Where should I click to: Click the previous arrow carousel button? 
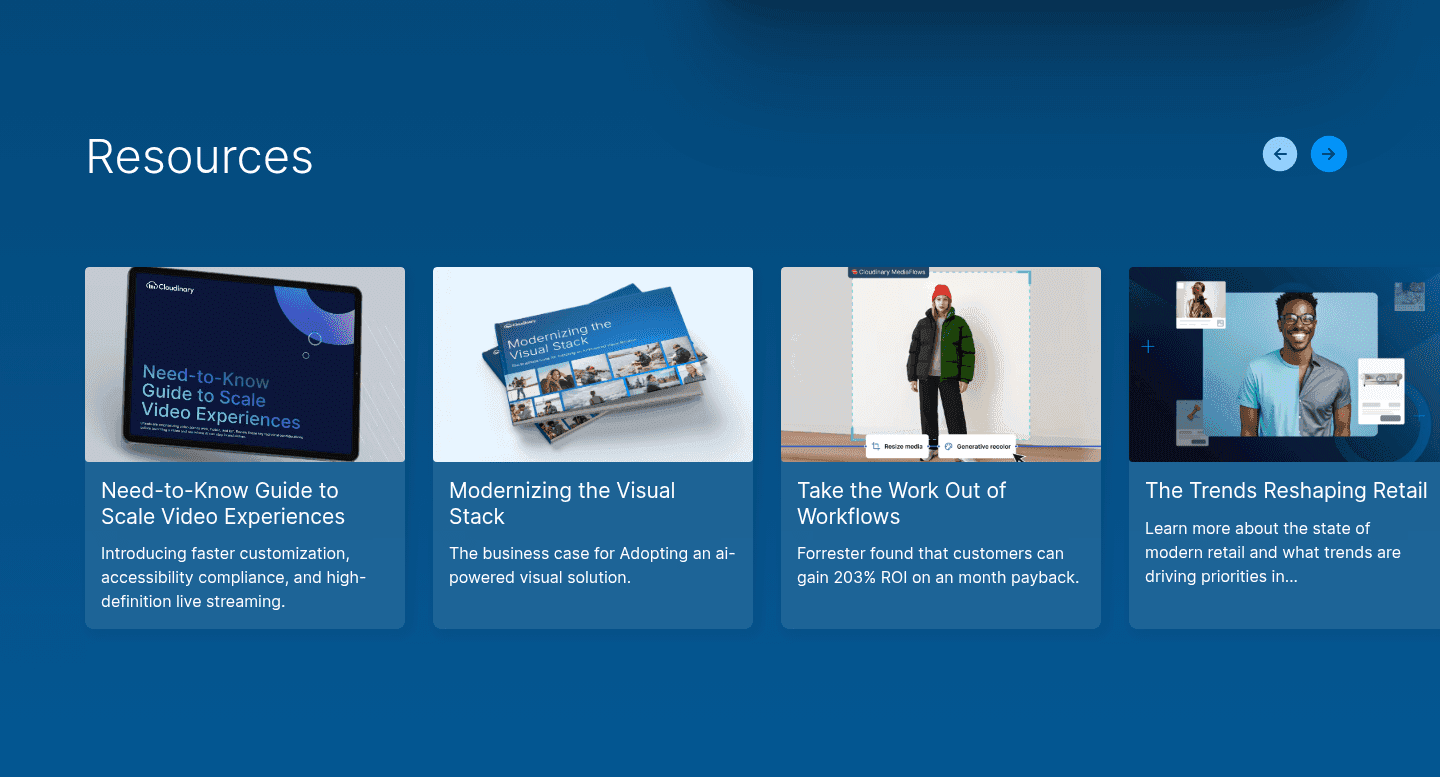click(1280, 154)
